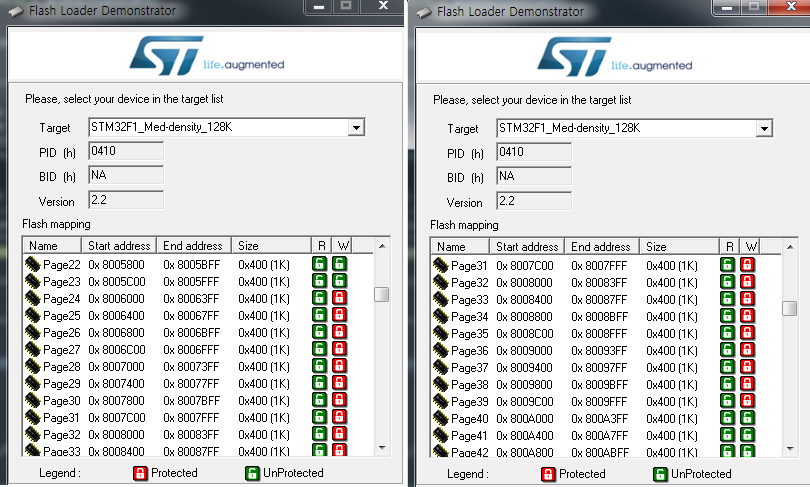Click 0x 80073FF end address, left window

(191, 367)
